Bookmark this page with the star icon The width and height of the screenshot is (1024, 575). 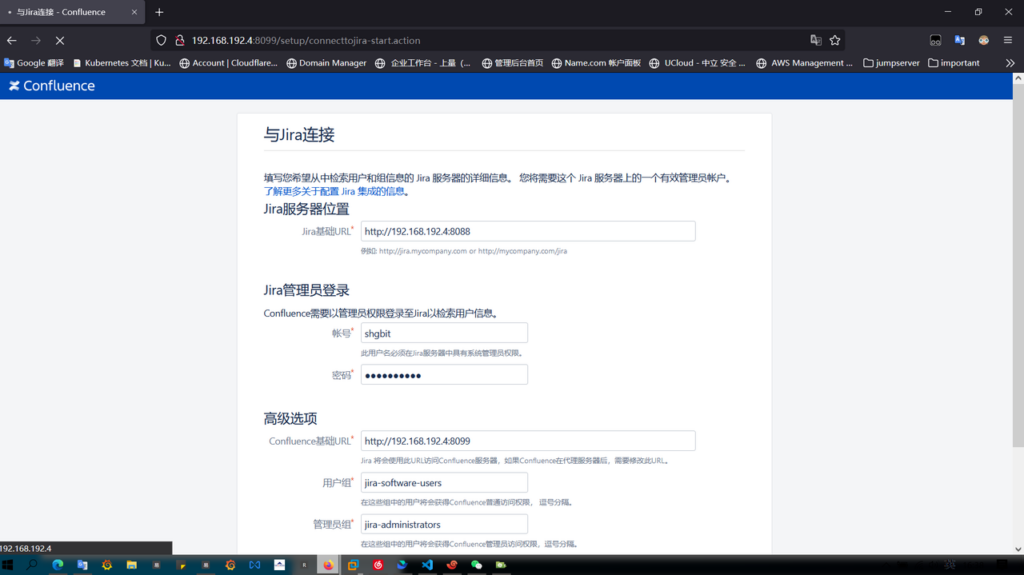835,41
